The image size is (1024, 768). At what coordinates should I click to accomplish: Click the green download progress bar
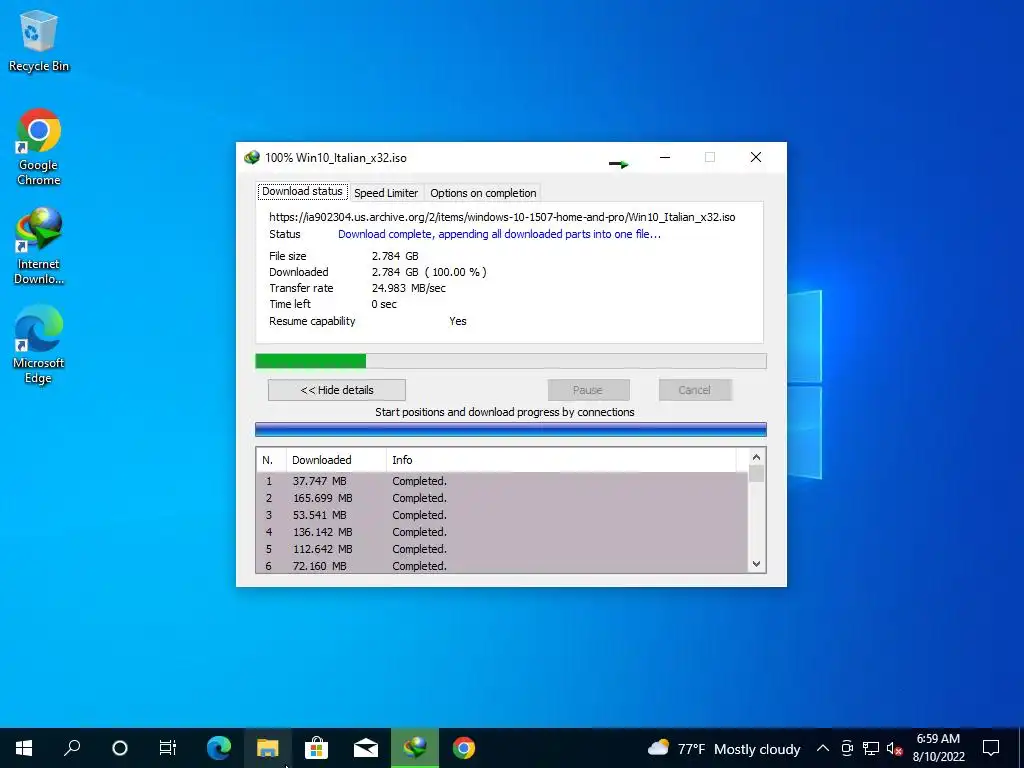tap(511, 361)
